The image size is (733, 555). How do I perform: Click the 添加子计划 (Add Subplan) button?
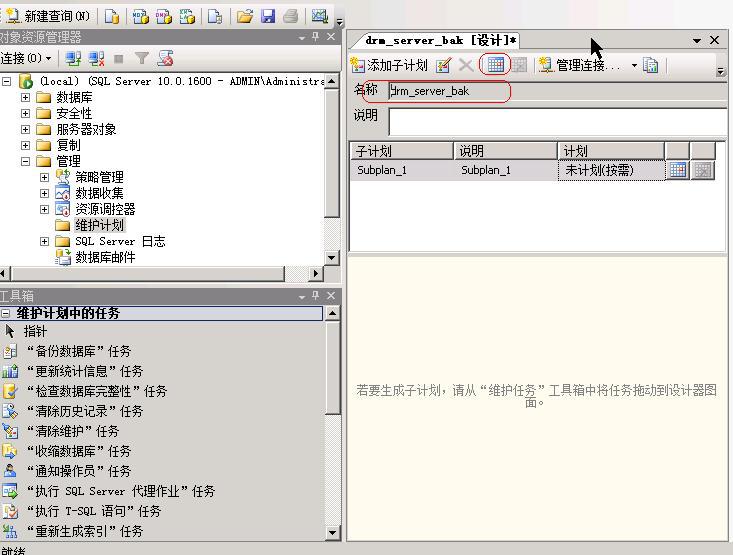point(390,65)
